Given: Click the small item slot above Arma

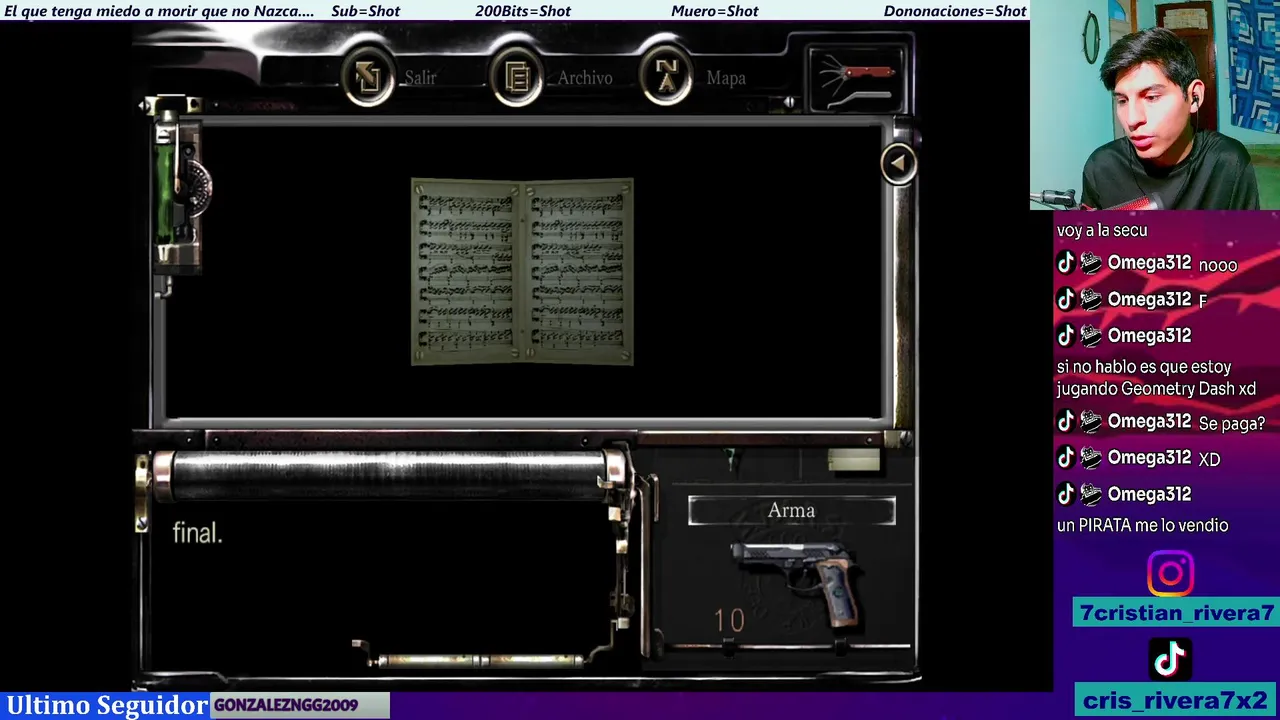Looking at the screenshot, I should [853, 460].
